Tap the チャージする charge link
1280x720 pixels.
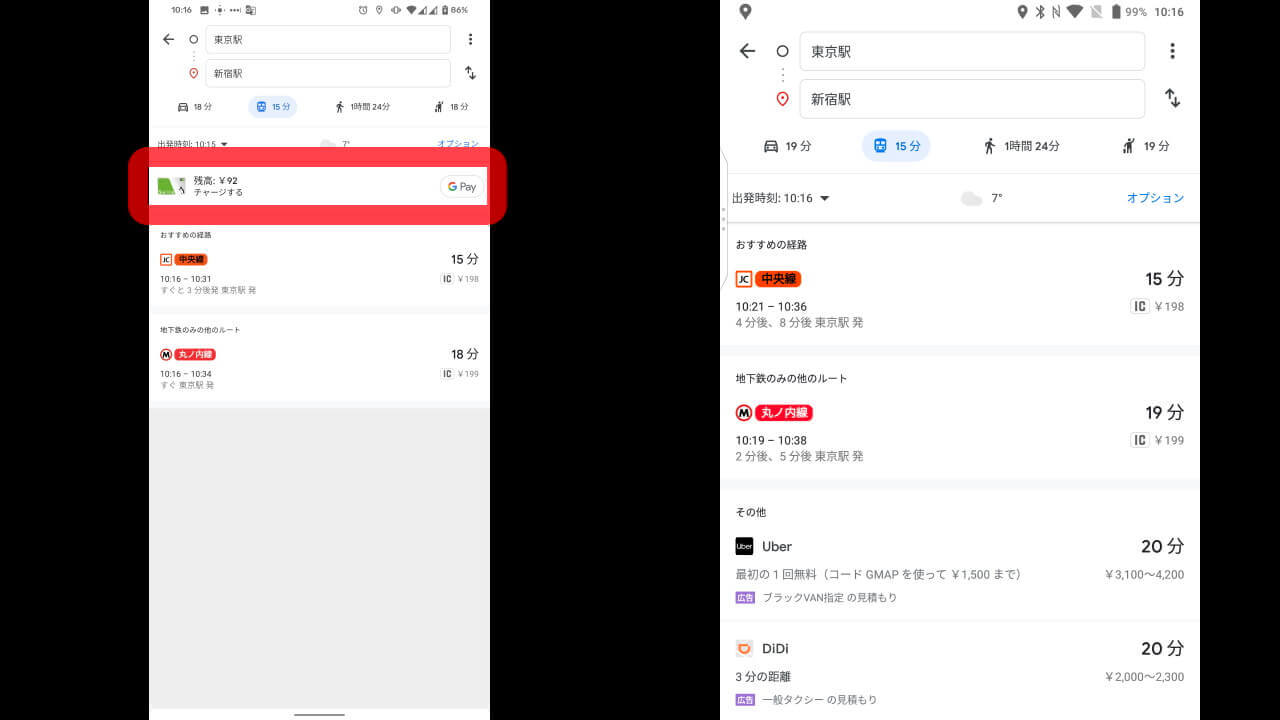(x=218, y=192)
